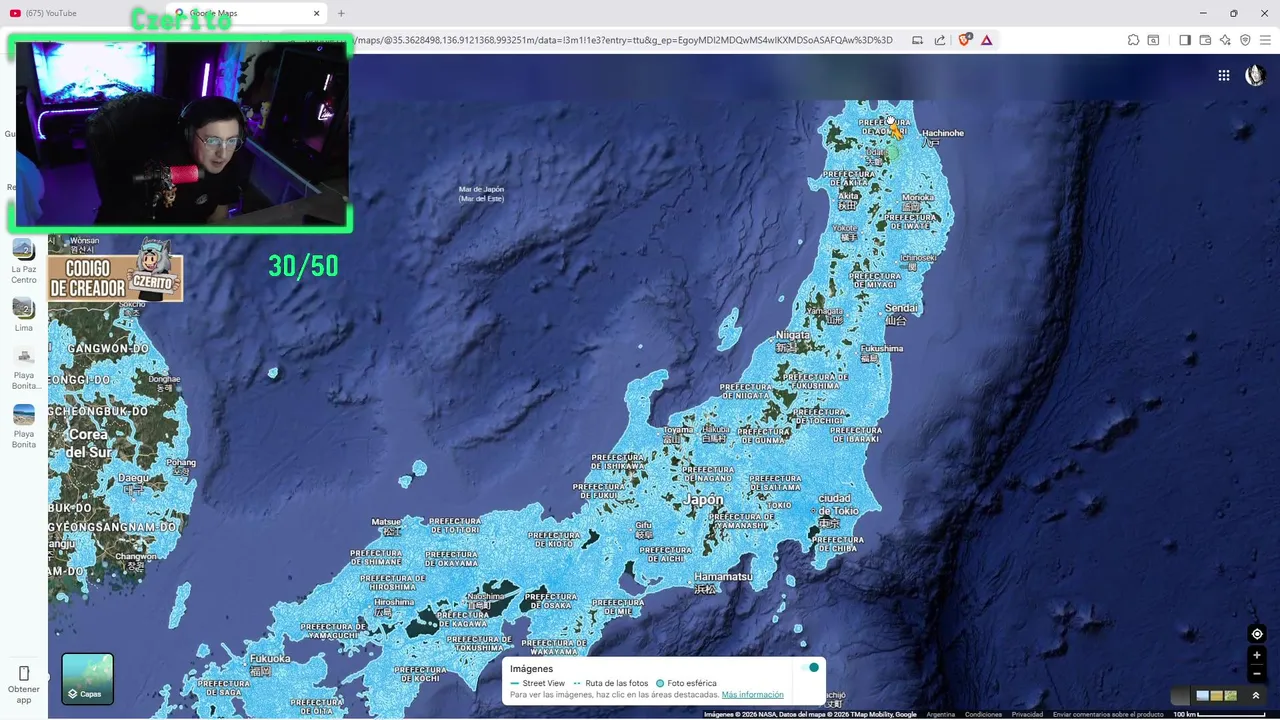Click the share page icon in address bar
1280x720 pixels.
click(940, 40)
